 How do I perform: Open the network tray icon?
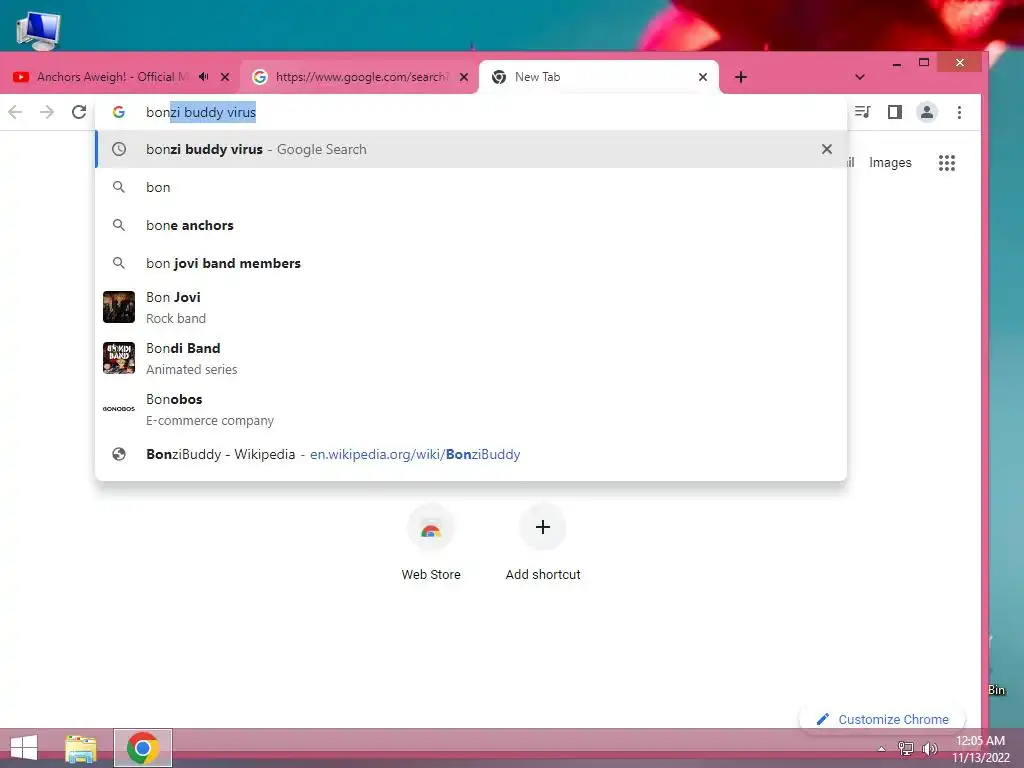tap(906, 748)
